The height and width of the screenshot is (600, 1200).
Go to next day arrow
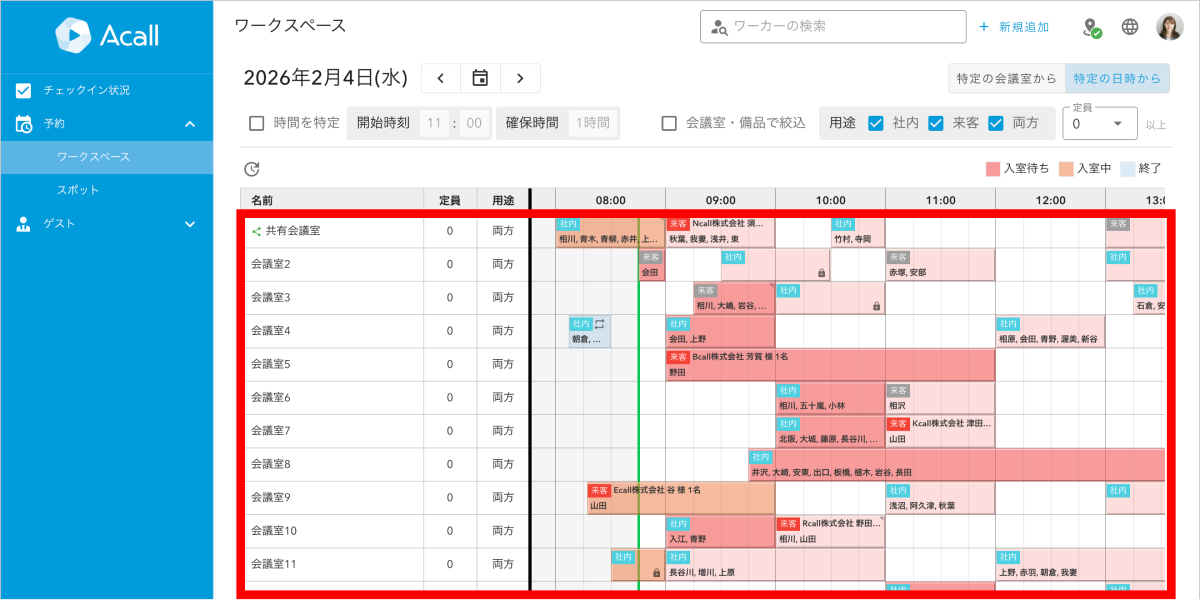520,78
